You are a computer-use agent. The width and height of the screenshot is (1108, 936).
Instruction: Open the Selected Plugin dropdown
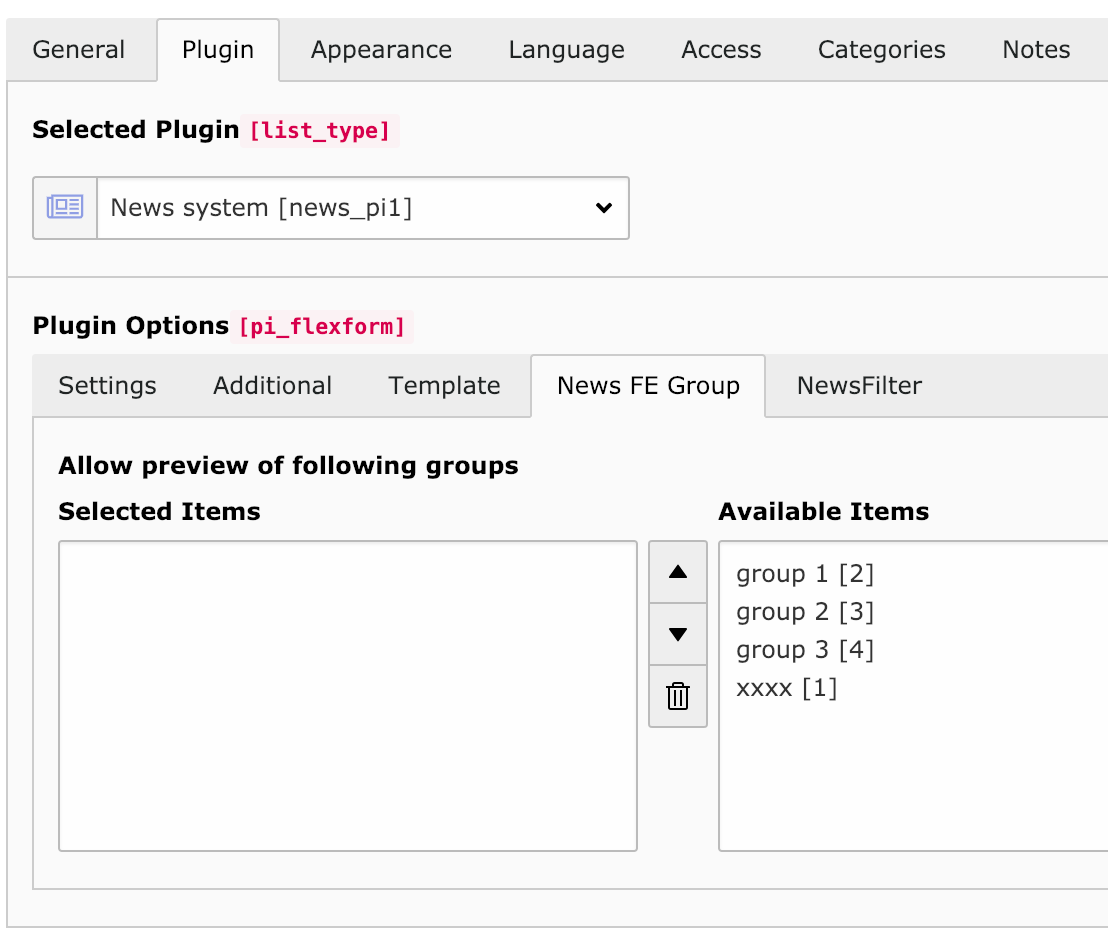362,208
